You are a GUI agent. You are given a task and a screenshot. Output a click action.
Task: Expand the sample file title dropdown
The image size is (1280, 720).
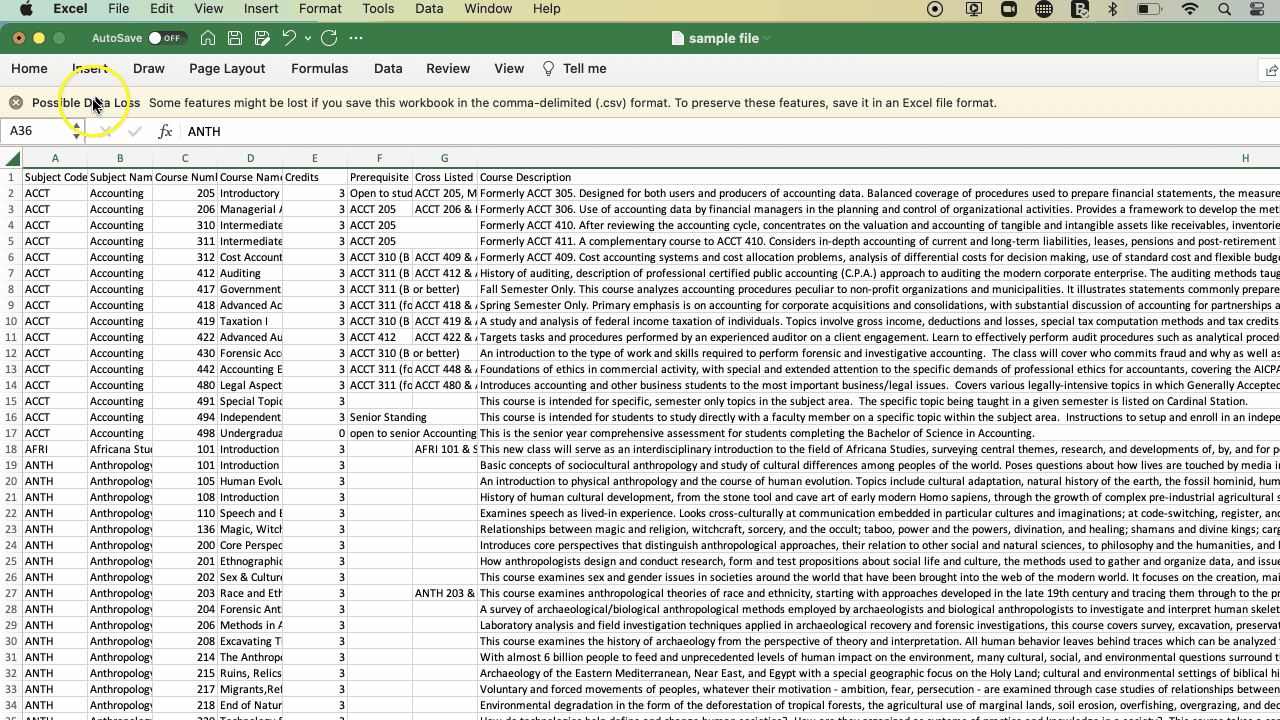767,38
